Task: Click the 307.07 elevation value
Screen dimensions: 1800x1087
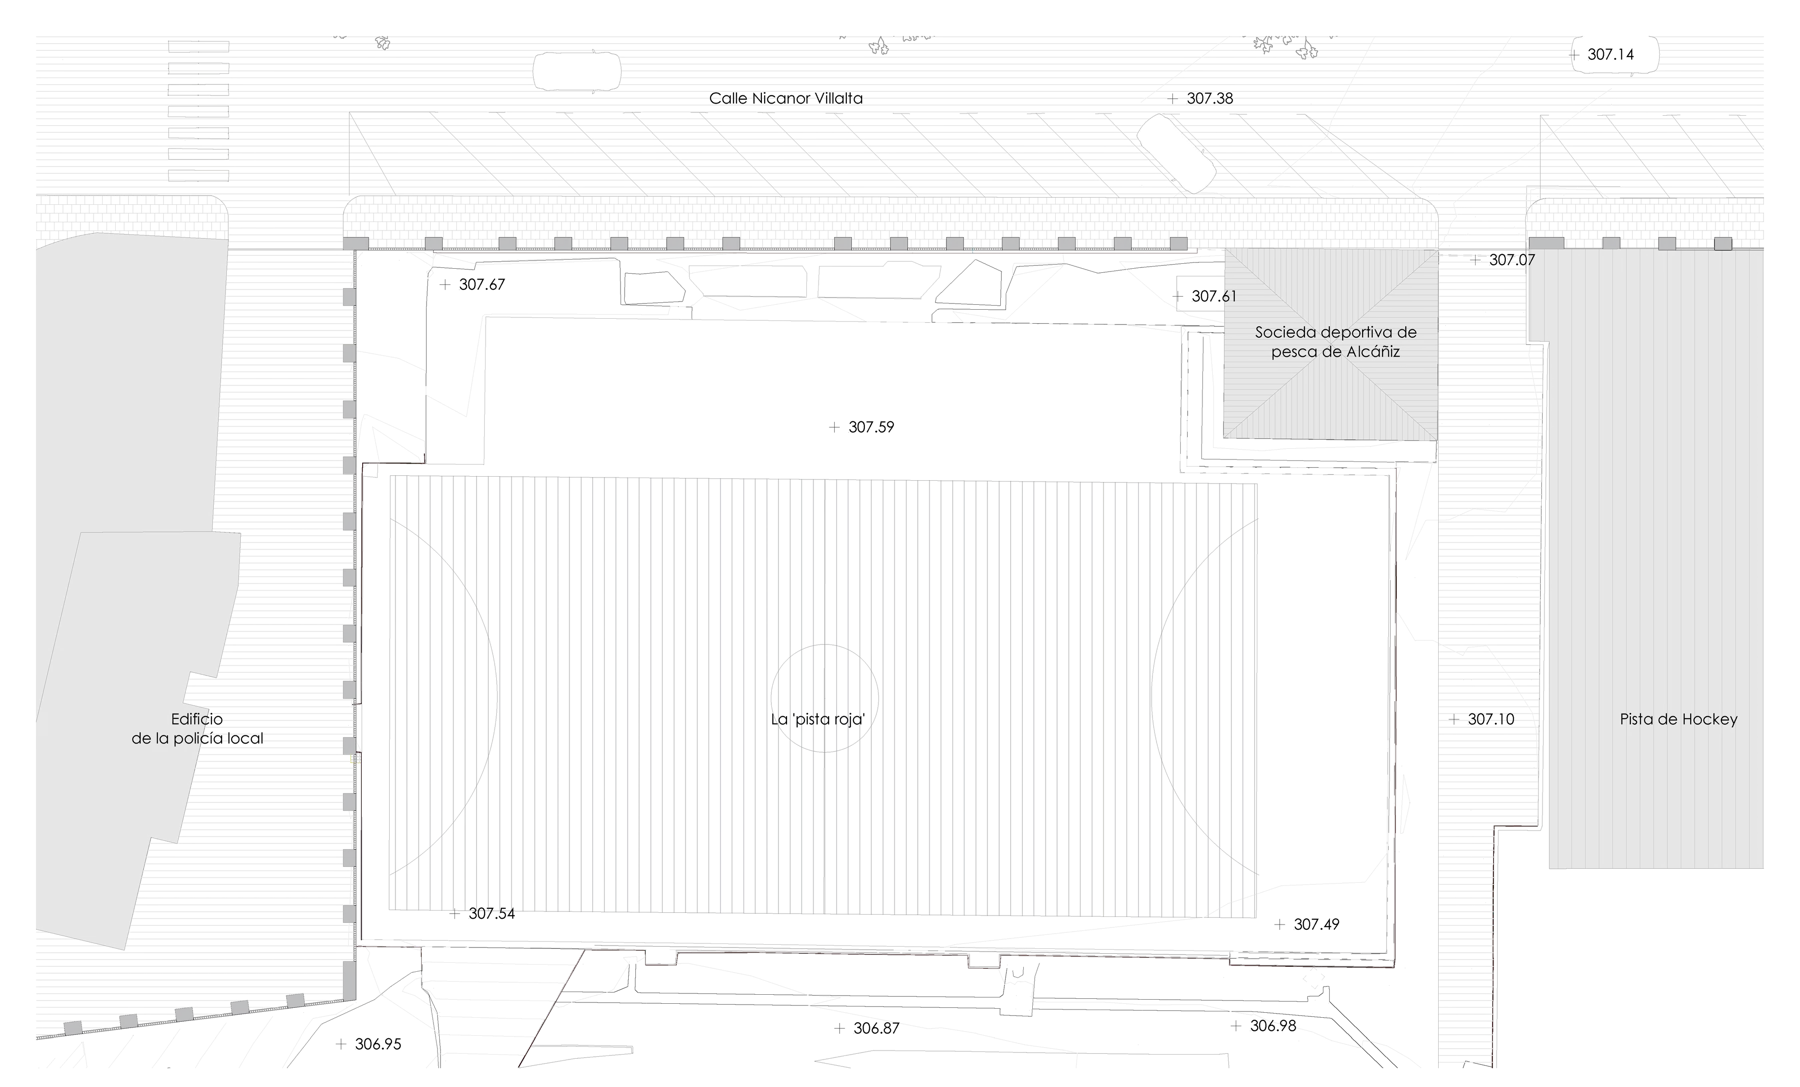Action: (1512, 260)
